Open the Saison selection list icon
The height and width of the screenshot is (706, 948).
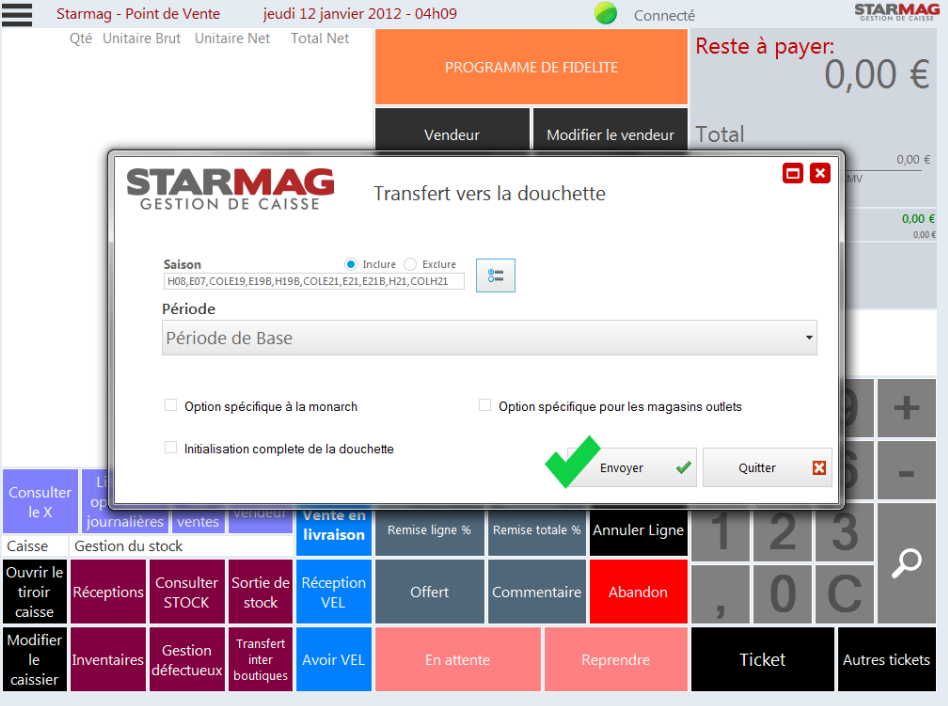pos(495,276)
